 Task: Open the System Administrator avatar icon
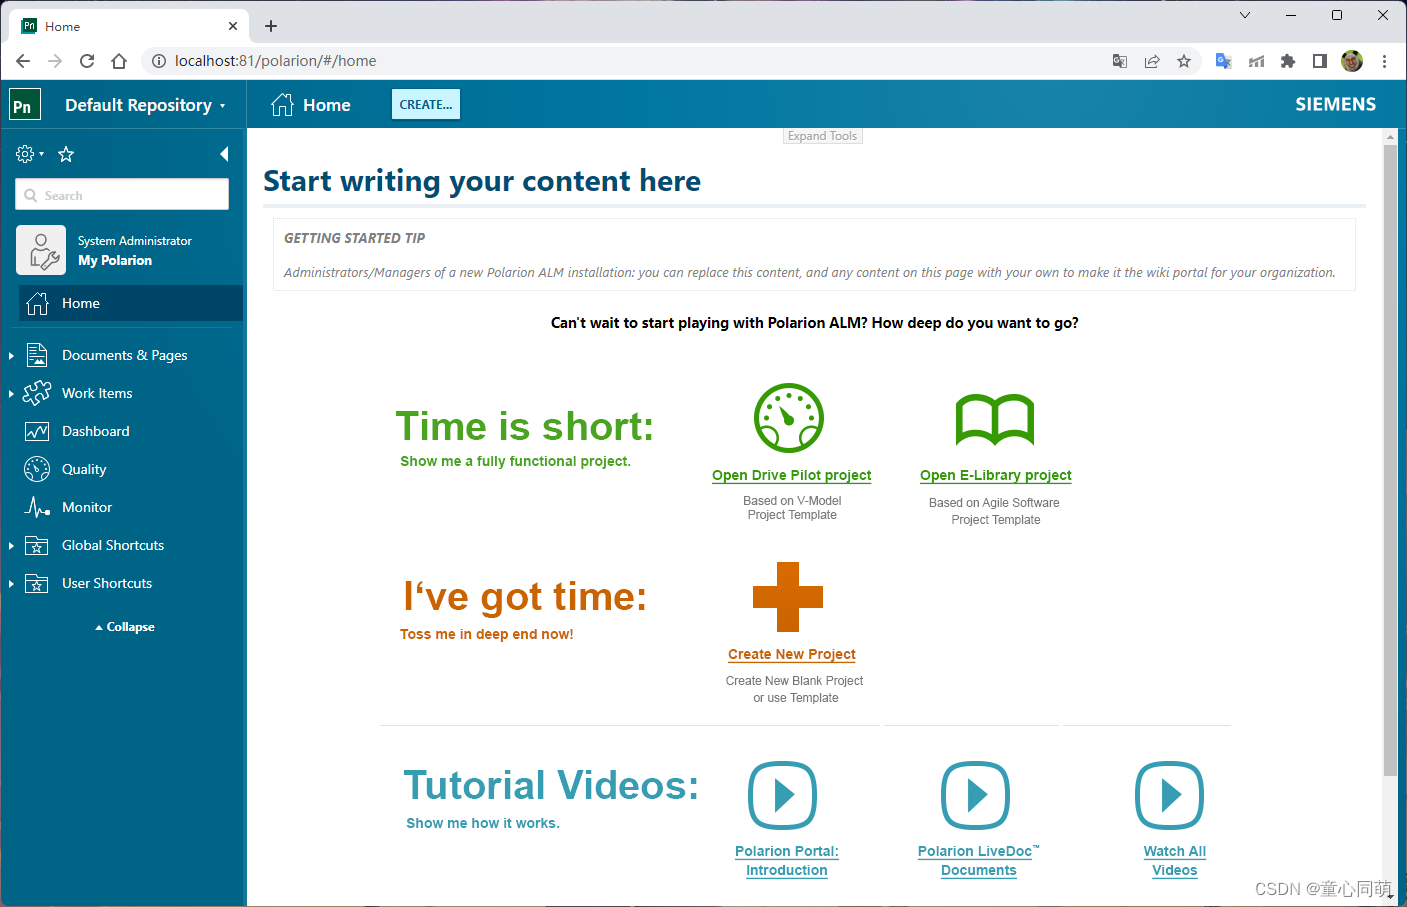[x=41, y=250]
